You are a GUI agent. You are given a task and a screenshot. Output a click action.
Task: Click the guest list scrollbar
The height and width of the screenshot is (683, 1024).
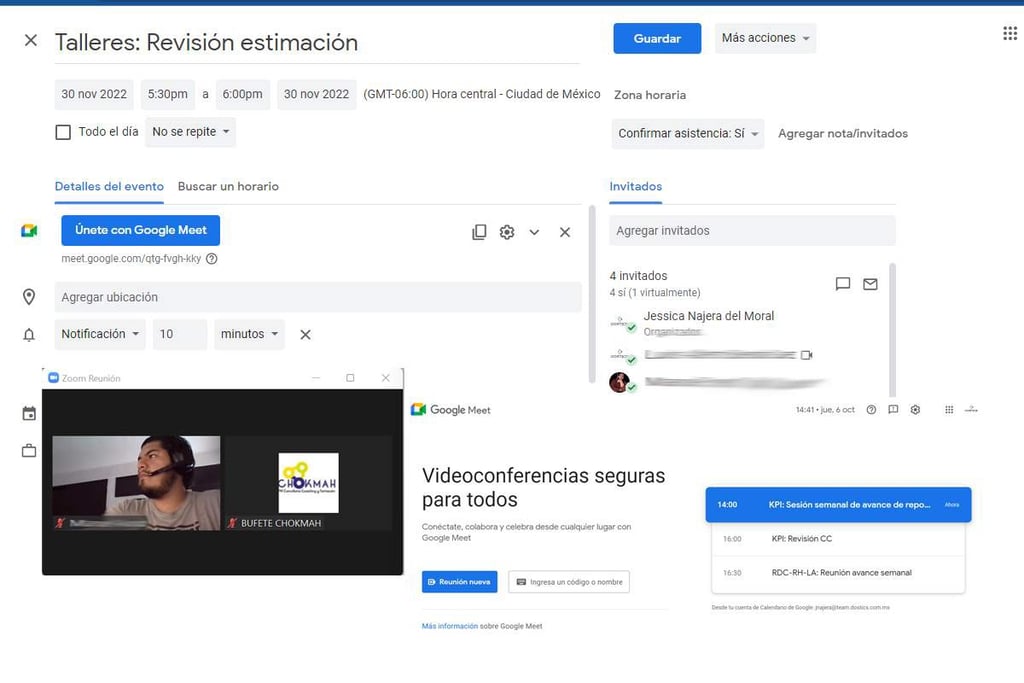(892, 330)
